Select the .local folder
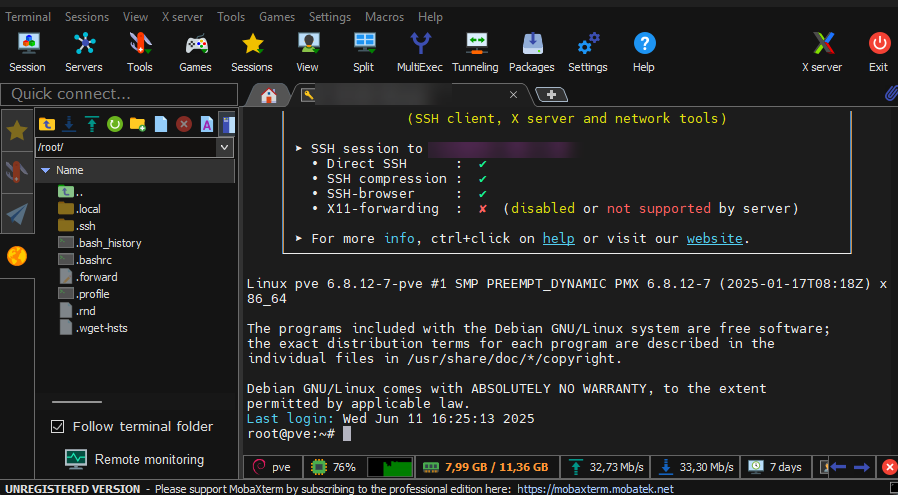Viewport: 898px width, 495px height. pos(80,209)
